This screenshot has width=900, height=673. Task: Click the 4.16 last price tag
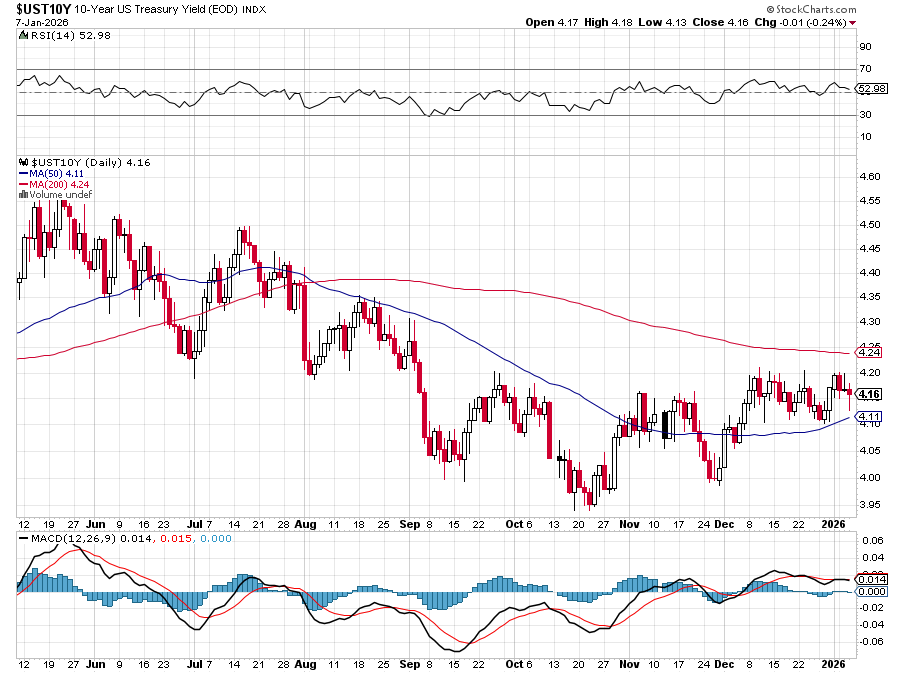[864, 394]
